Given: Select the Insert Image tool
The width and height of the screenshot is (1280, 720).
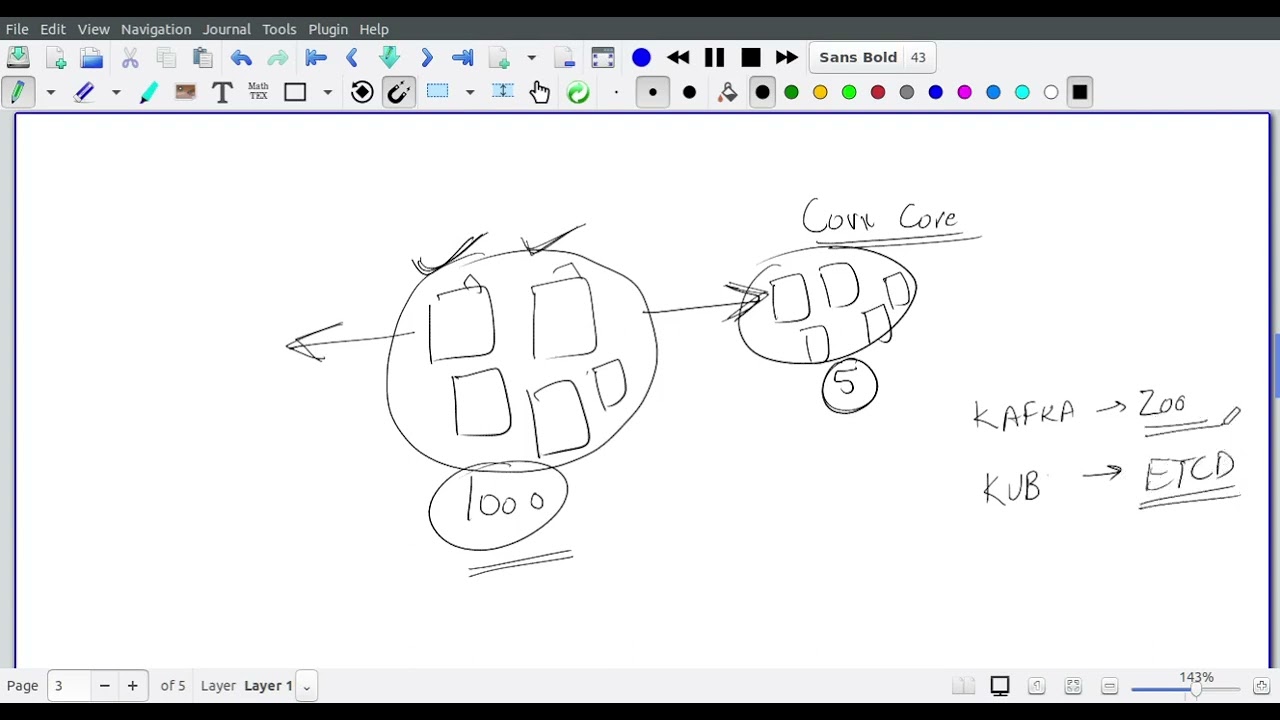Looking at the screenshot, I should 185,92.
